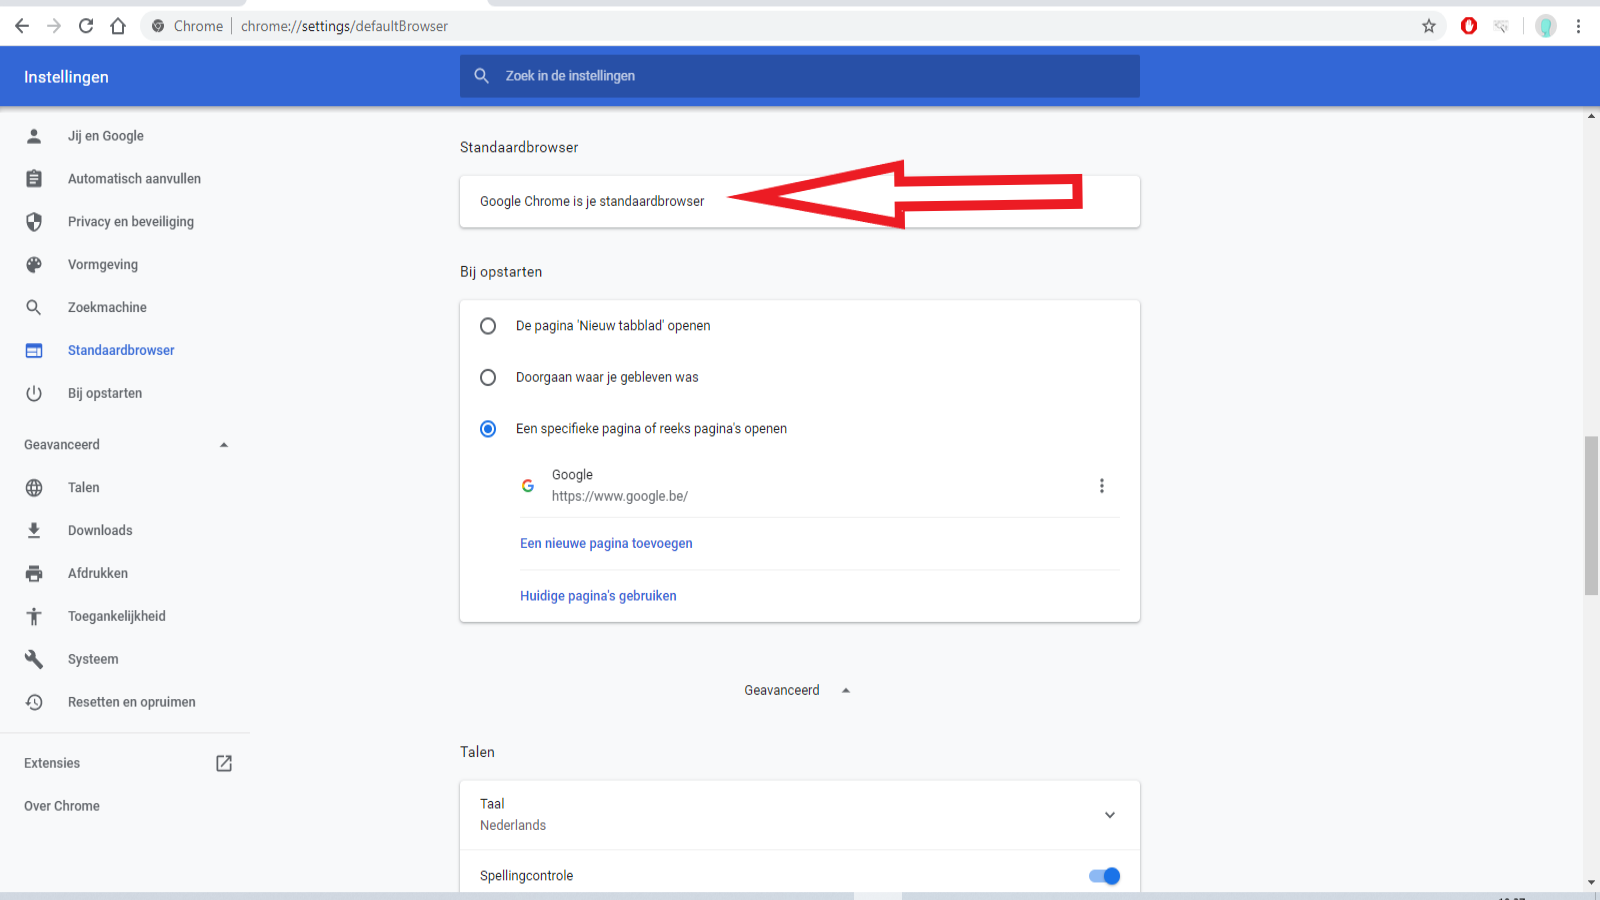Image resolution: width=1600 pixels, height=900 pixels.
Task: Open the Over Chrome page
Action: pyautogui.click(x=62, y=806)
